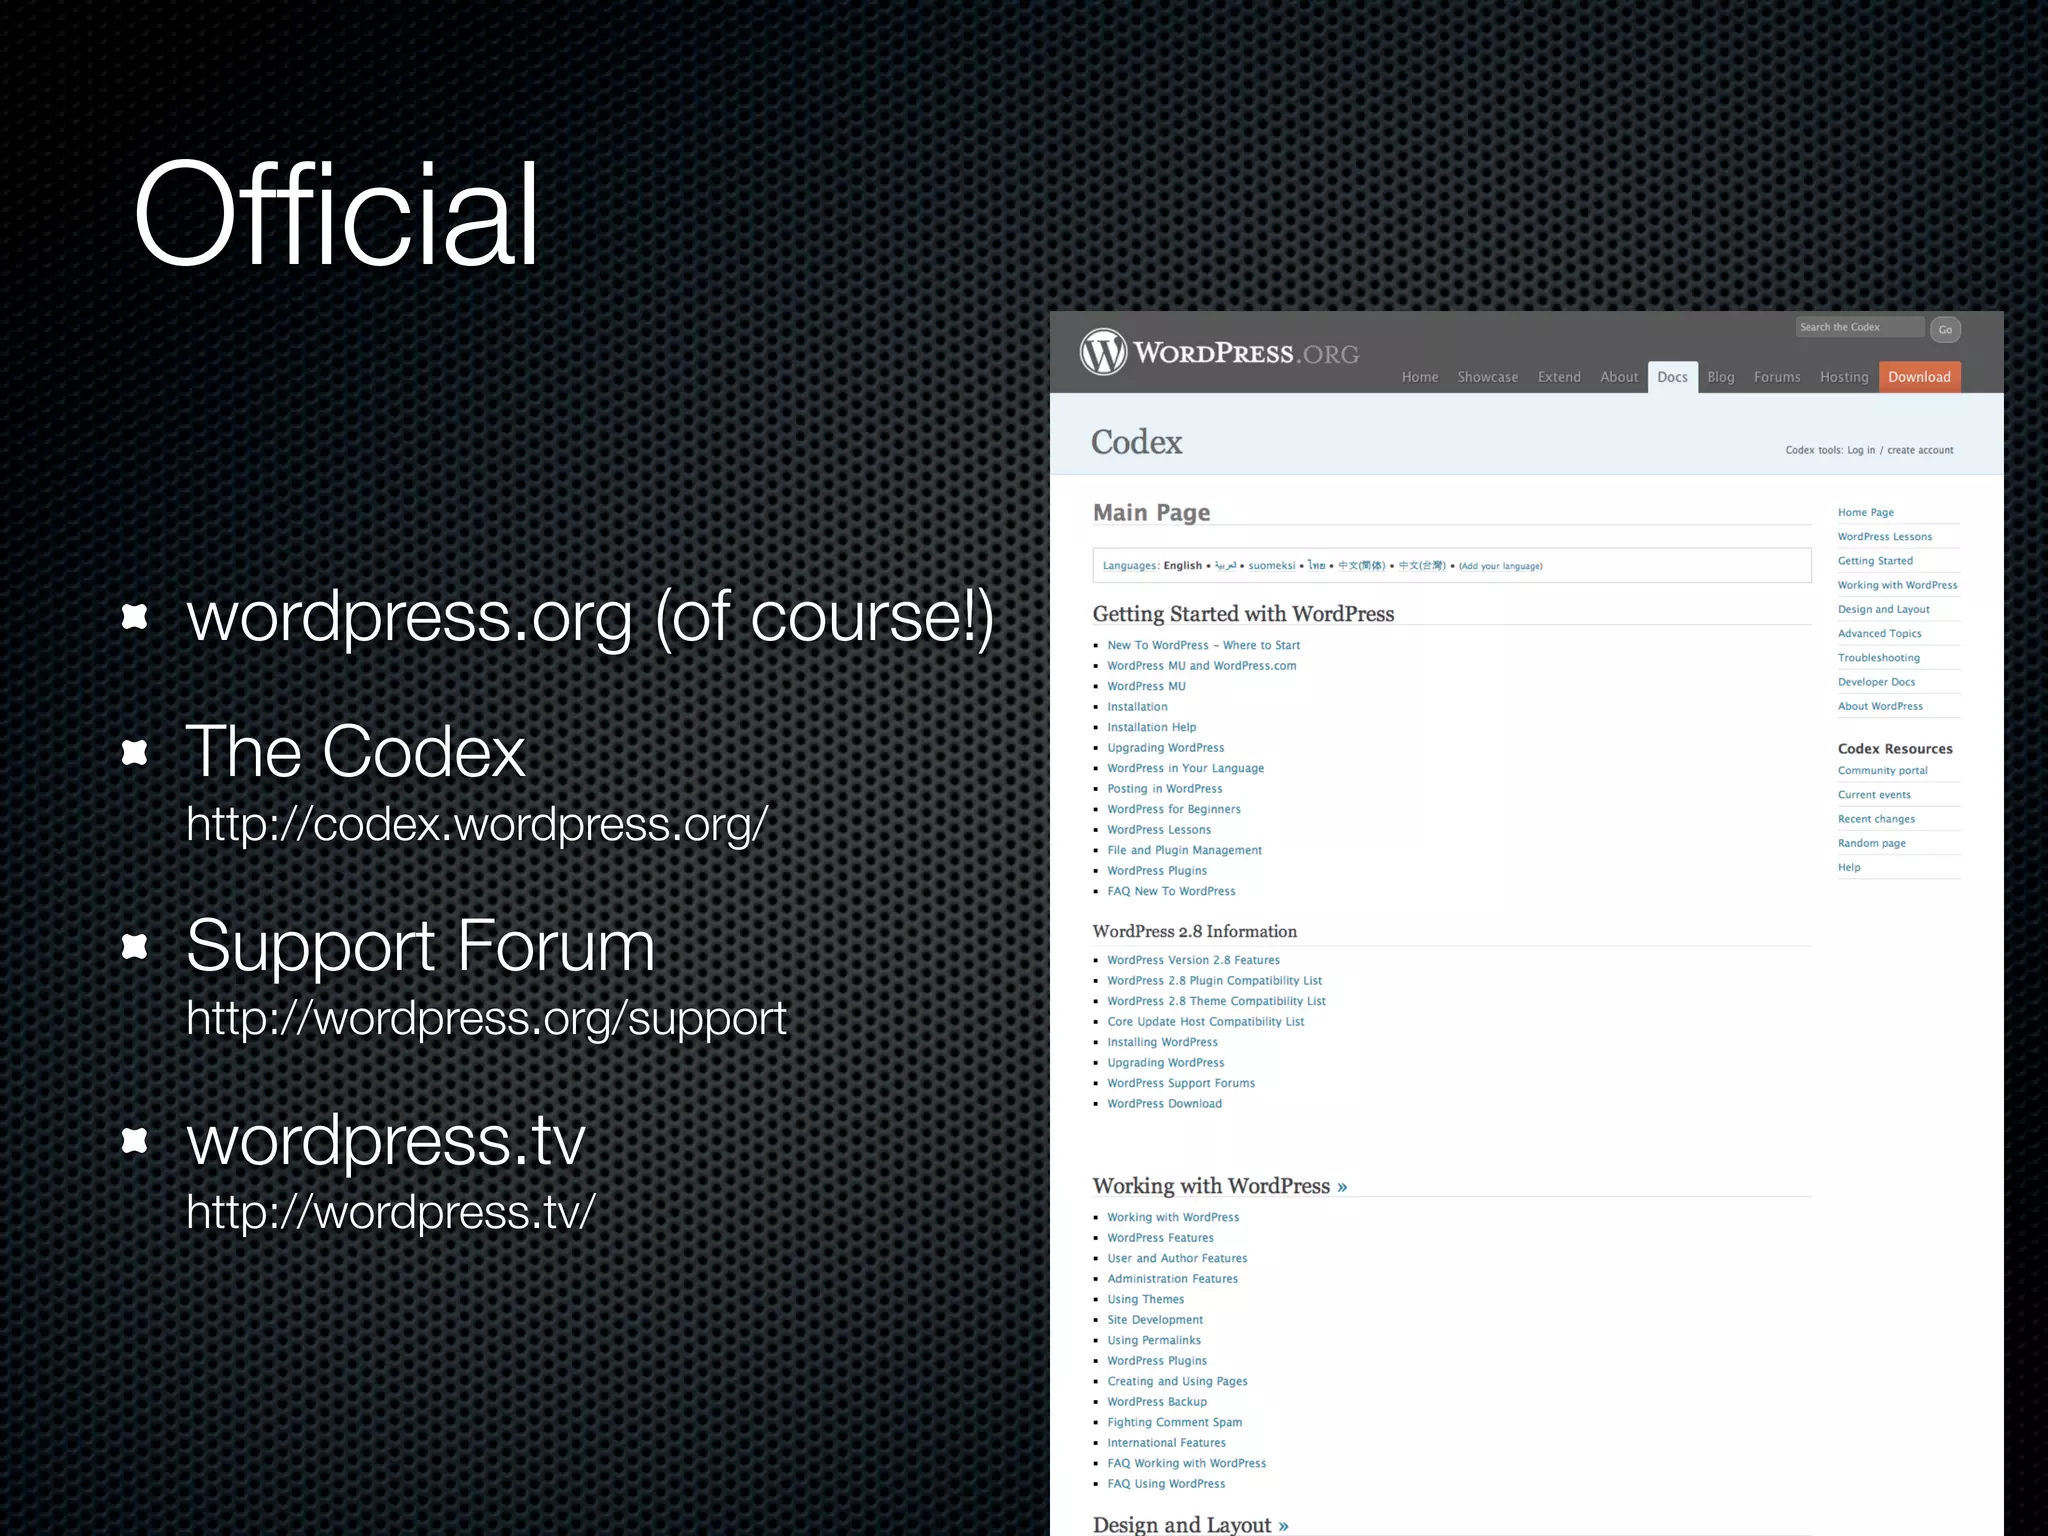Click the Log in link
The width and height of the screenshot is (2048, 1536).
coord(1861,450)
